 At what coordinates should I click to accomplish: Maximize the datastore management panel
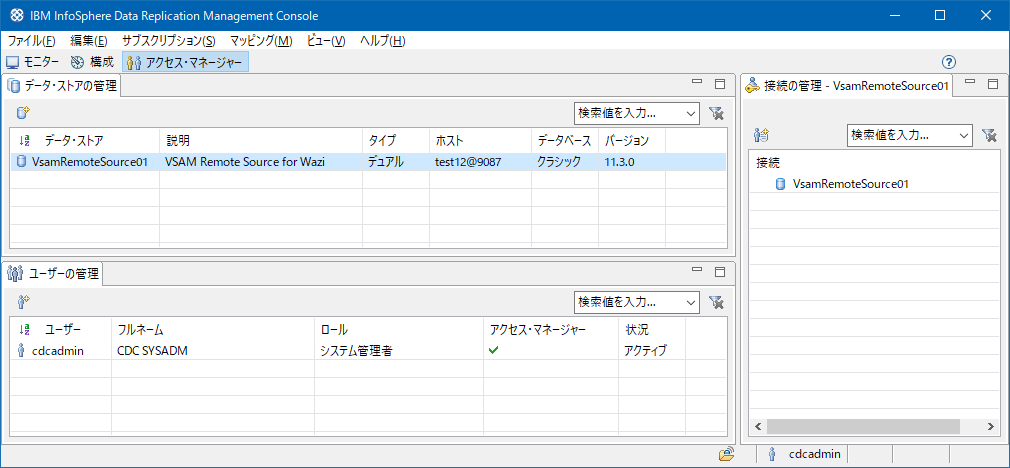pyautogui.click(x=720, y=83)
